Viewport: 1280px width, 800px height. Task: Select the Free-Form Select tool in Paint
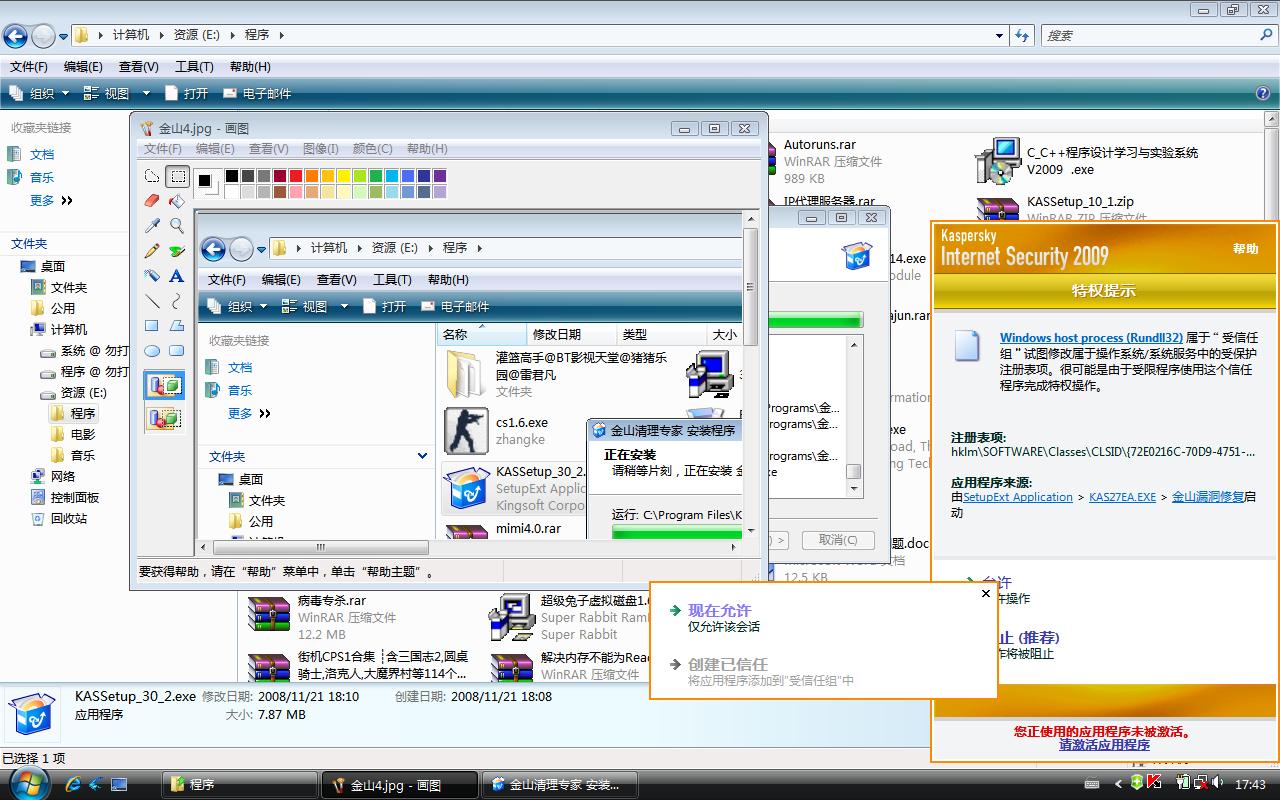(152, 177)
